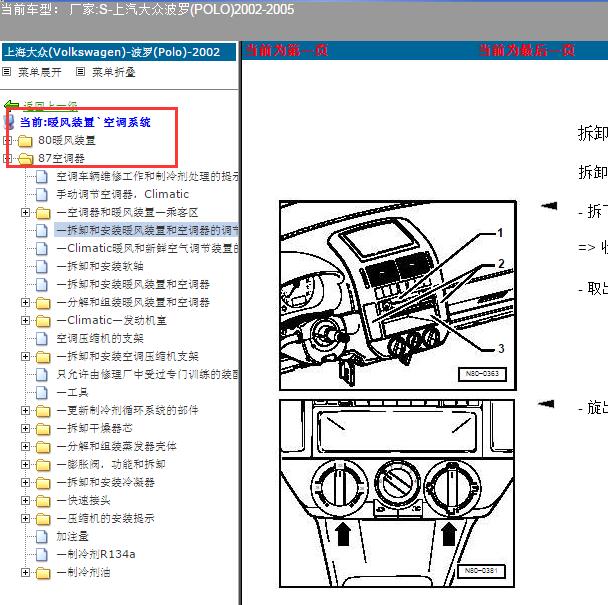Click folder icon for 一更新制冷剂循环系统的部件
Screen dimensions: 608x605
tap(43, 410)
